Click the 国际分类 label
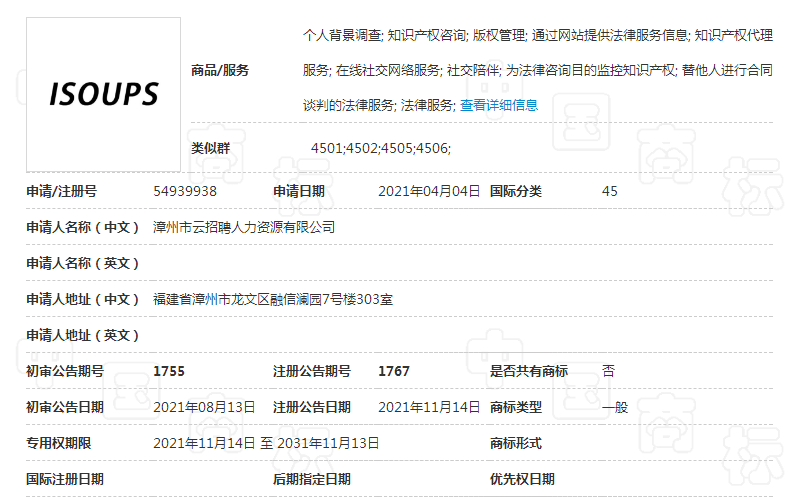Image resolution: width=798 pixels, height=497 pixels. [x=516, y=191]
